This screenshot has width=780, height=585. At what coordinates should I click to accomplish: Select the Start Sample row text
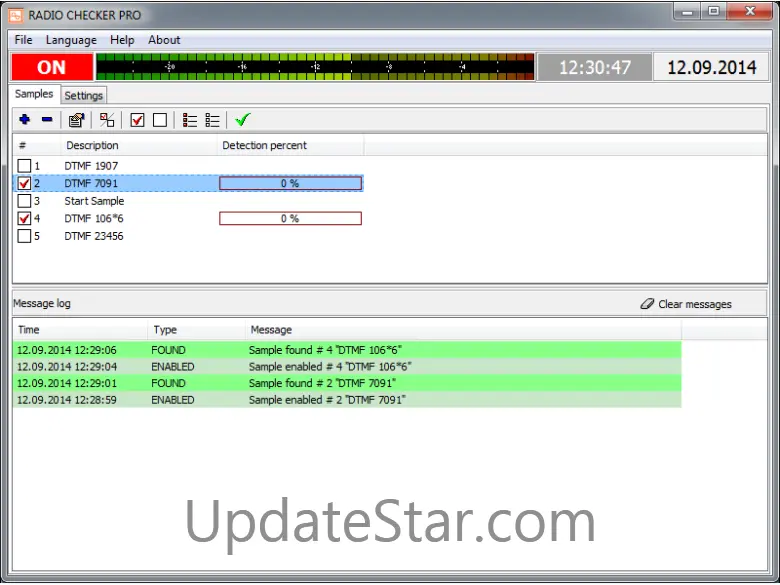(x=94, y=201)
